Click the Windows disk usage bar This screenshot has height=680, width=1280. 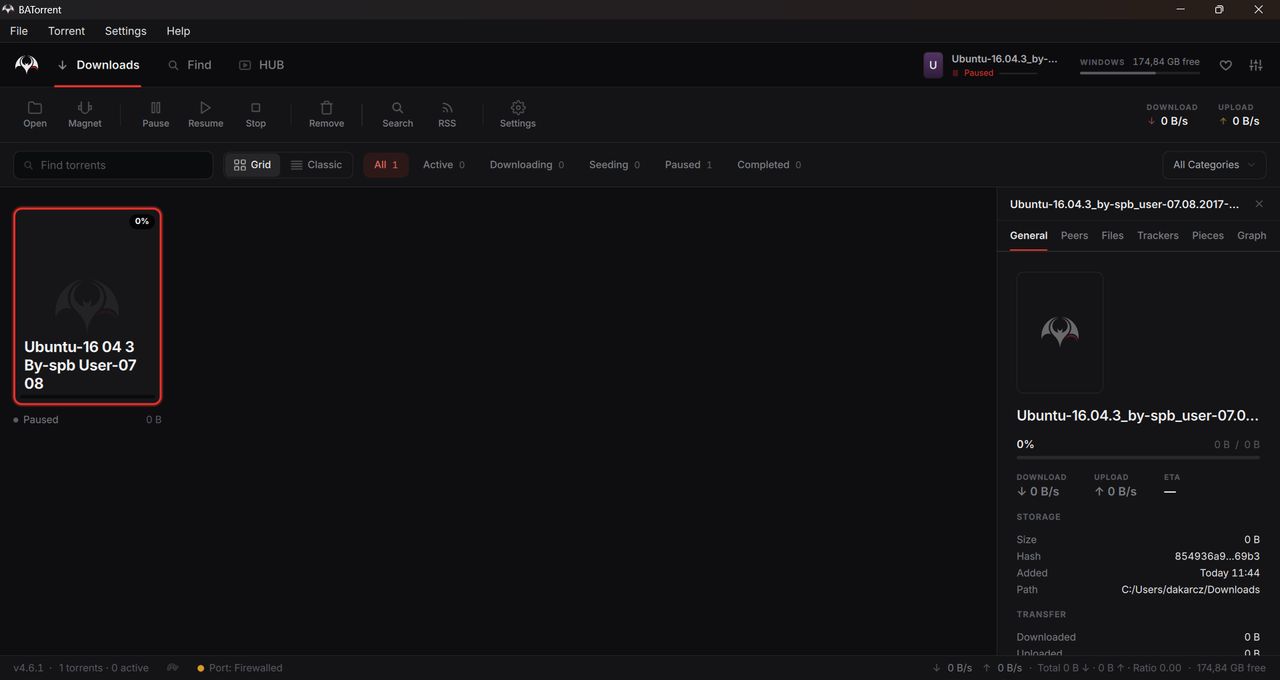[1140, 73]
